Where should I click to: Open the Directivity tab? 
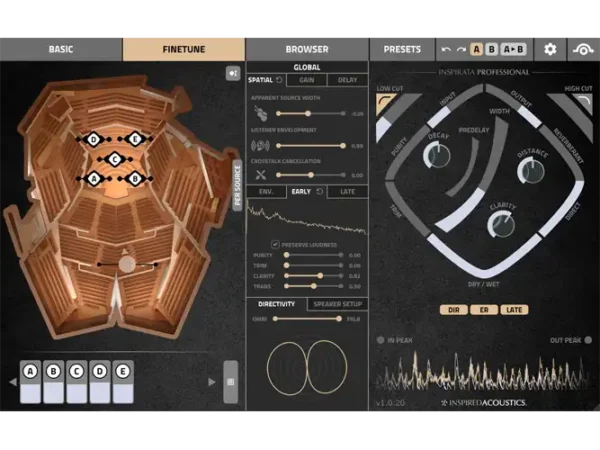(x=276, y=304)
